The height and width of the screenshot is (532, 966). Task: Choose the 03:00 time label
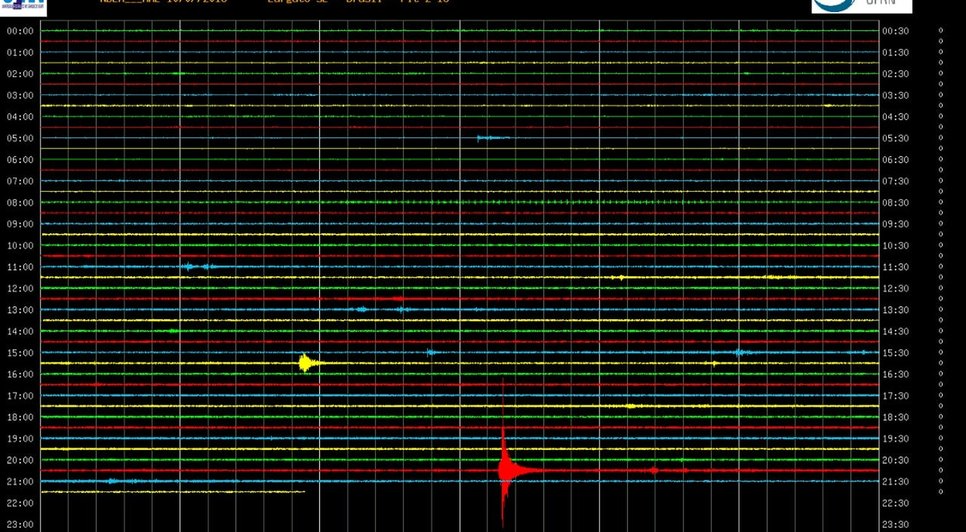pyautogui.click(x=20, y=95)
